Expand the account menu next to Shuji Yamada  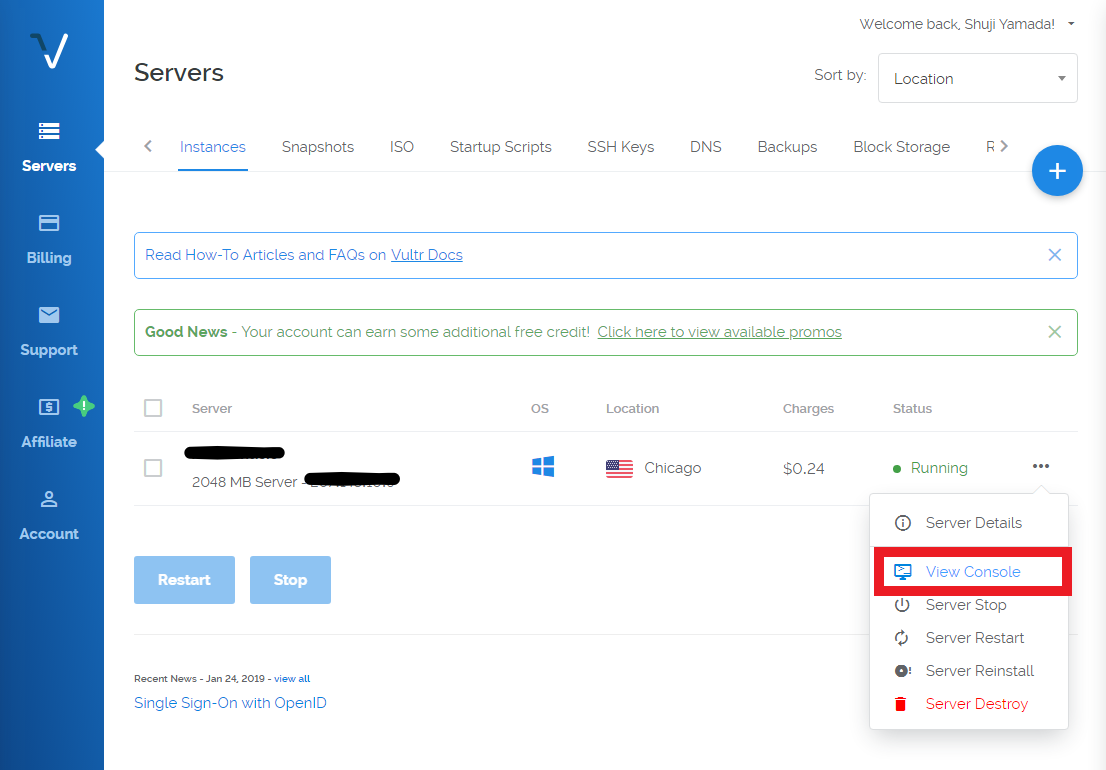point(1070,23)
